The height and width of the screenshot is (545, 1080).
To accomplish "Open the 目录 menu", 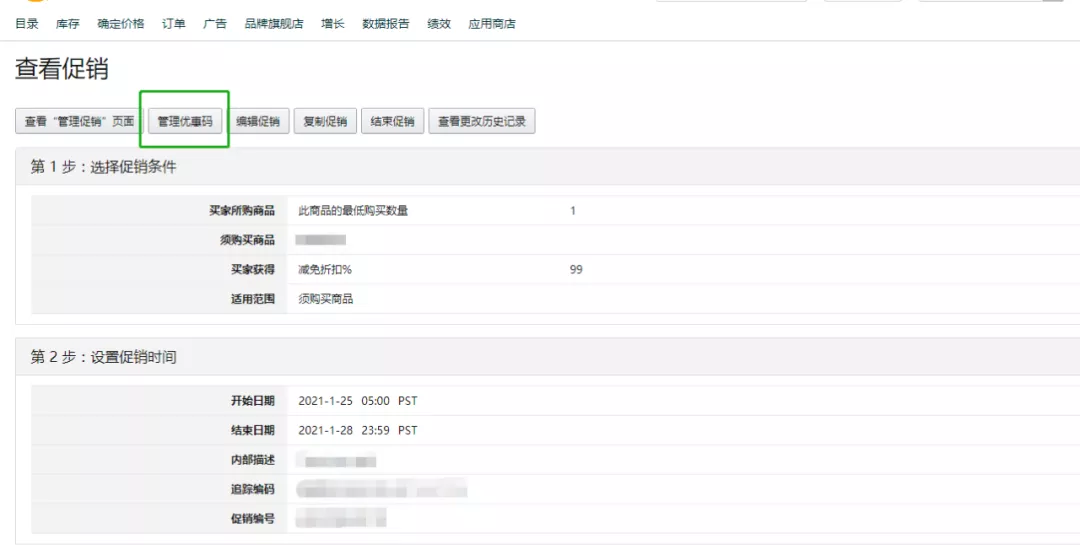I will pyautogui.click(x=27, y=24).
